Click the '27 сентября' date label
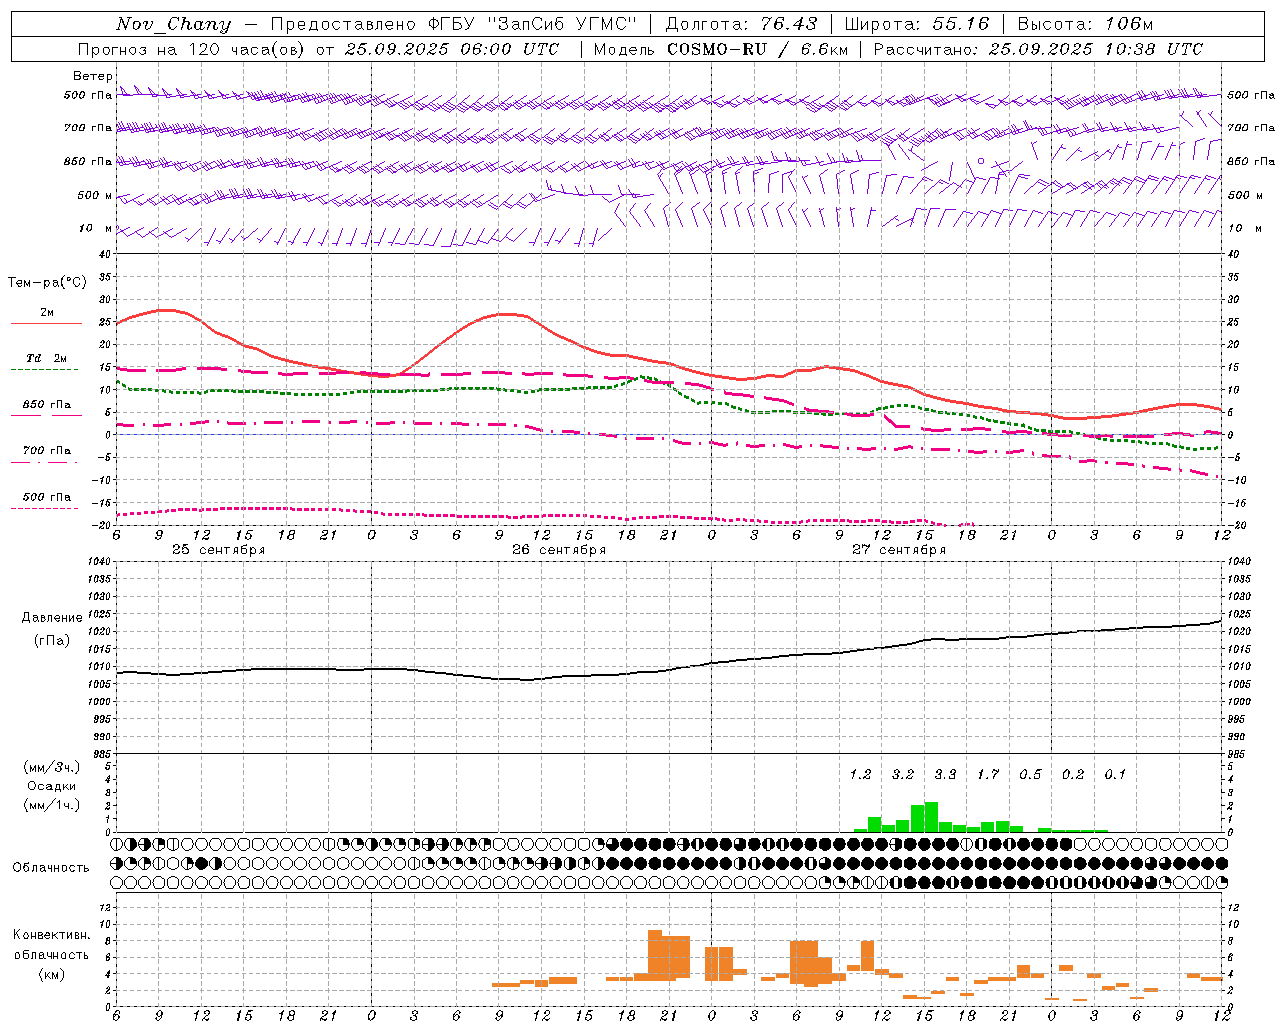 point(899,550)
